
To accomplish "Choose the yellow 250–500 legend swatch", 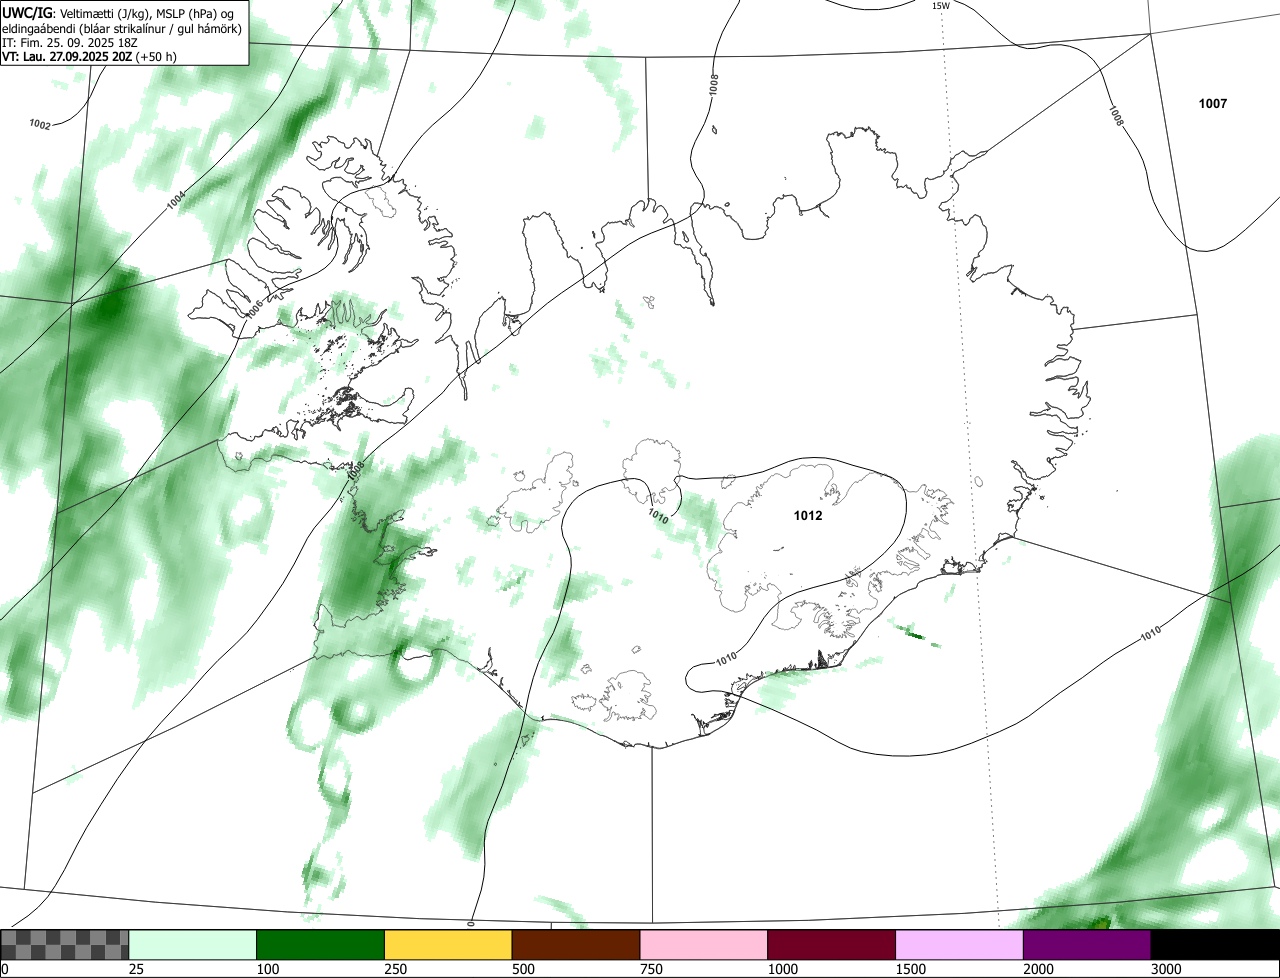I will coord(448,944).
